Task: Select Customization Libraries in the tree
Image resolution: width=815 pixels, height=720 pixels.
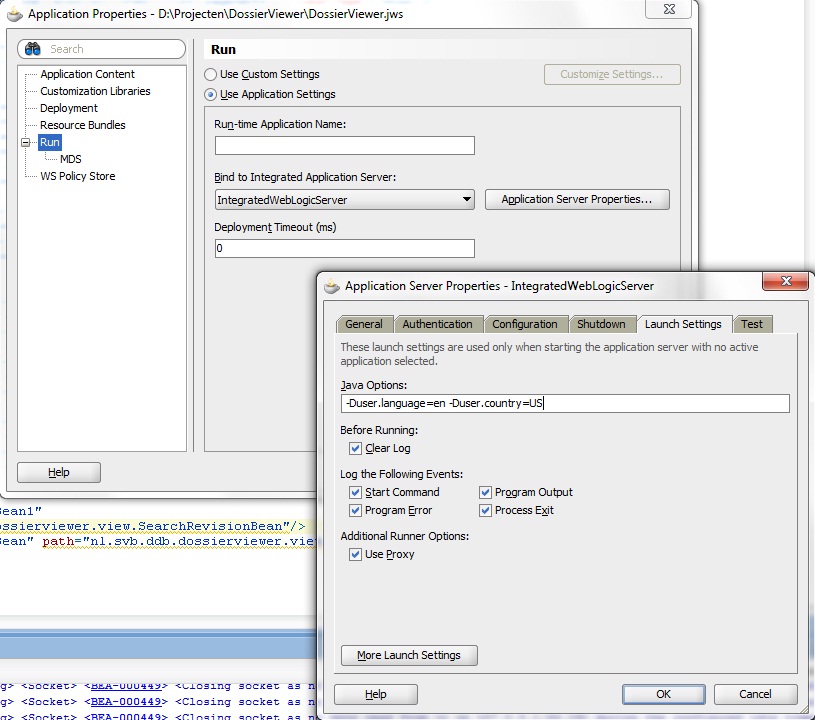Action: coord(95,91)
